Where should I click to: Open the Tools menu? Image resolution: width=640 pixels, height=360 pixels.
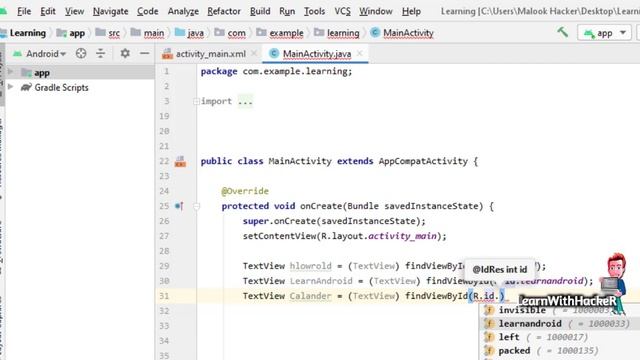click(314, 11)
